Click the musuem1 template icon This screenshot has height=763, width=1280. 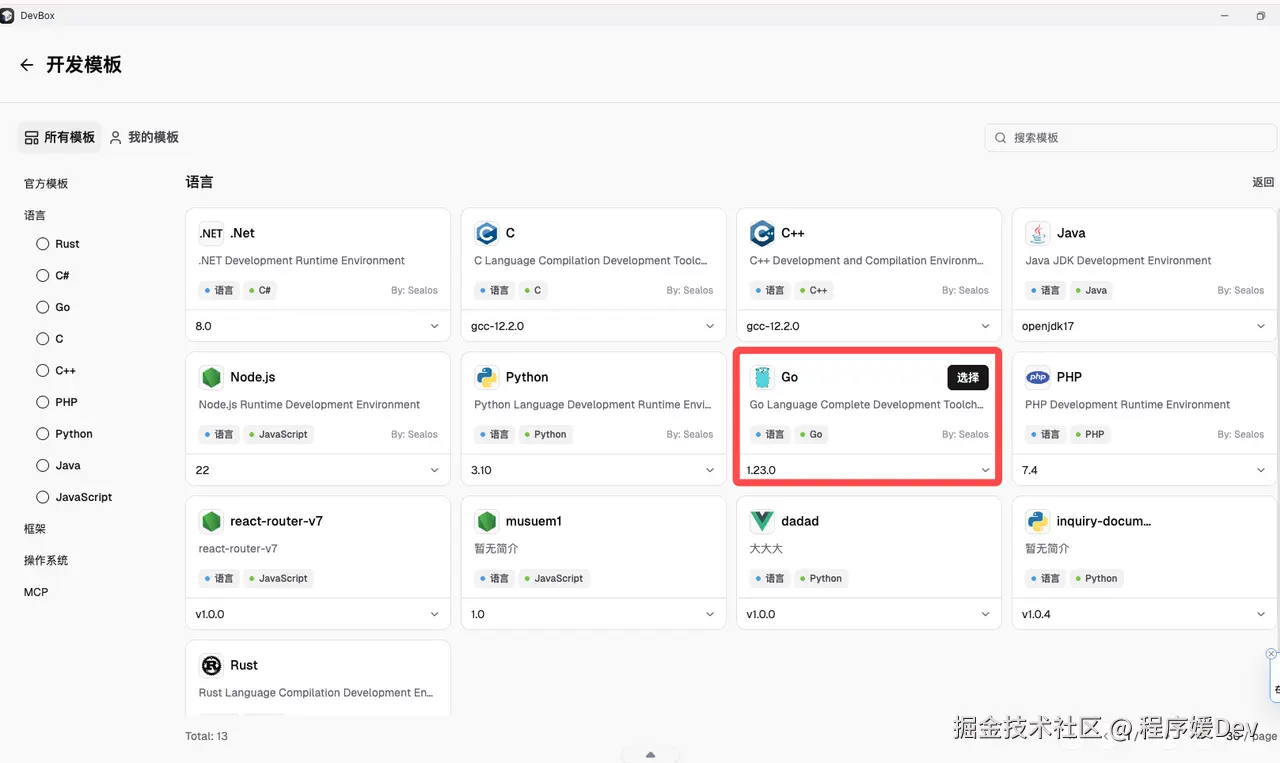coord(487,521)
